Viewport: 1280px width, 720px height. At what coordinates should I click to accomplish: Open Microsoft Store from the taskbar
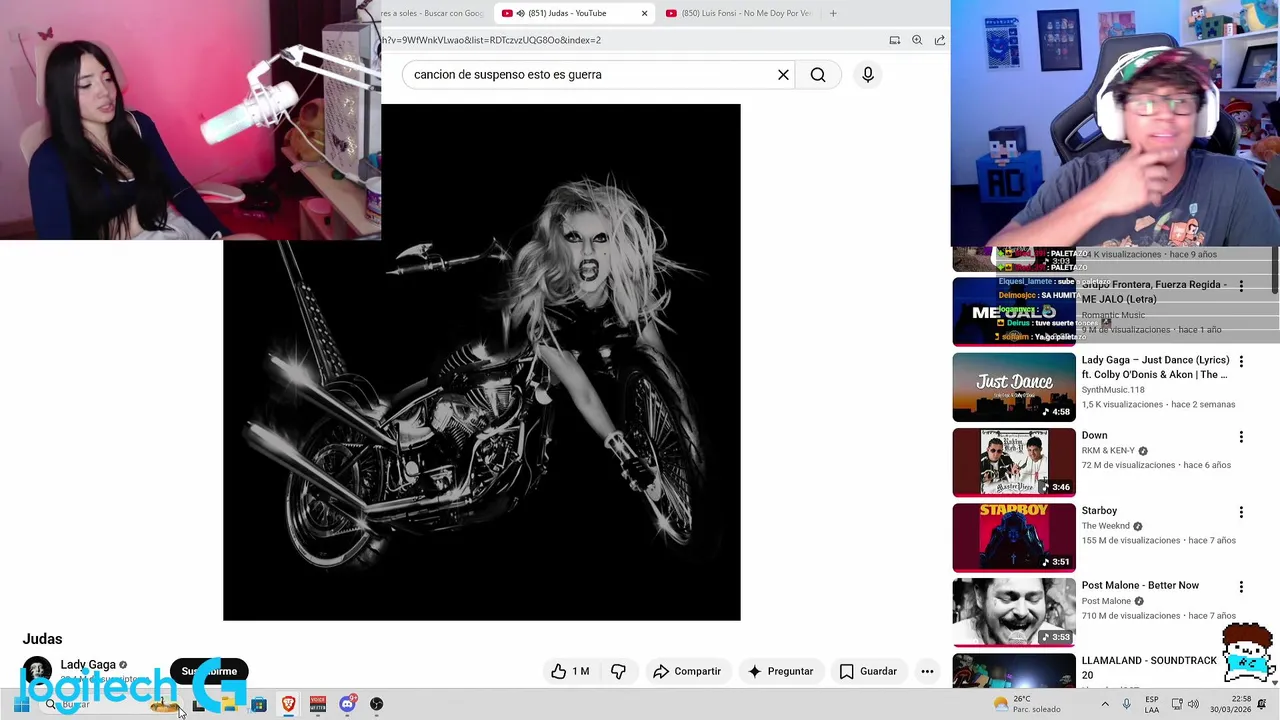pyautogui.click(x=259, y=704)
